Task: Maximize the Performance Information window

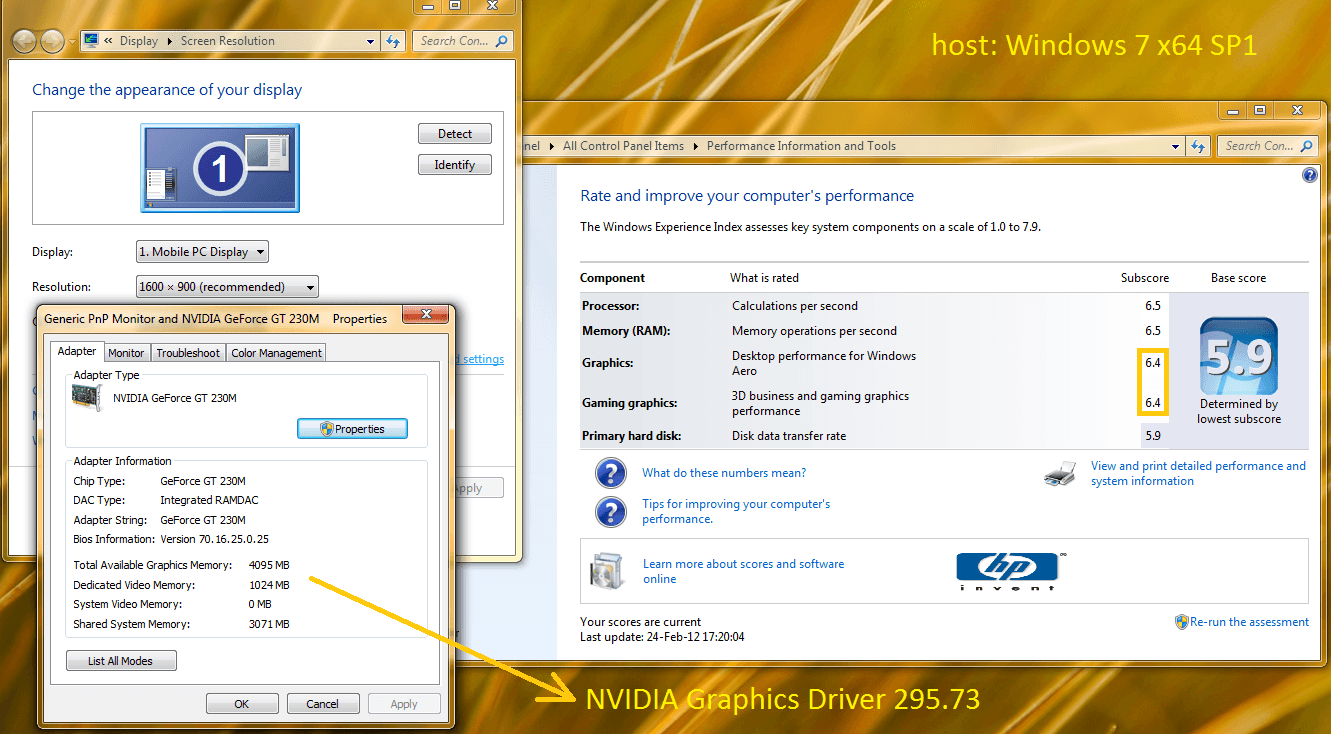Action: click(x=1260, y=110)
